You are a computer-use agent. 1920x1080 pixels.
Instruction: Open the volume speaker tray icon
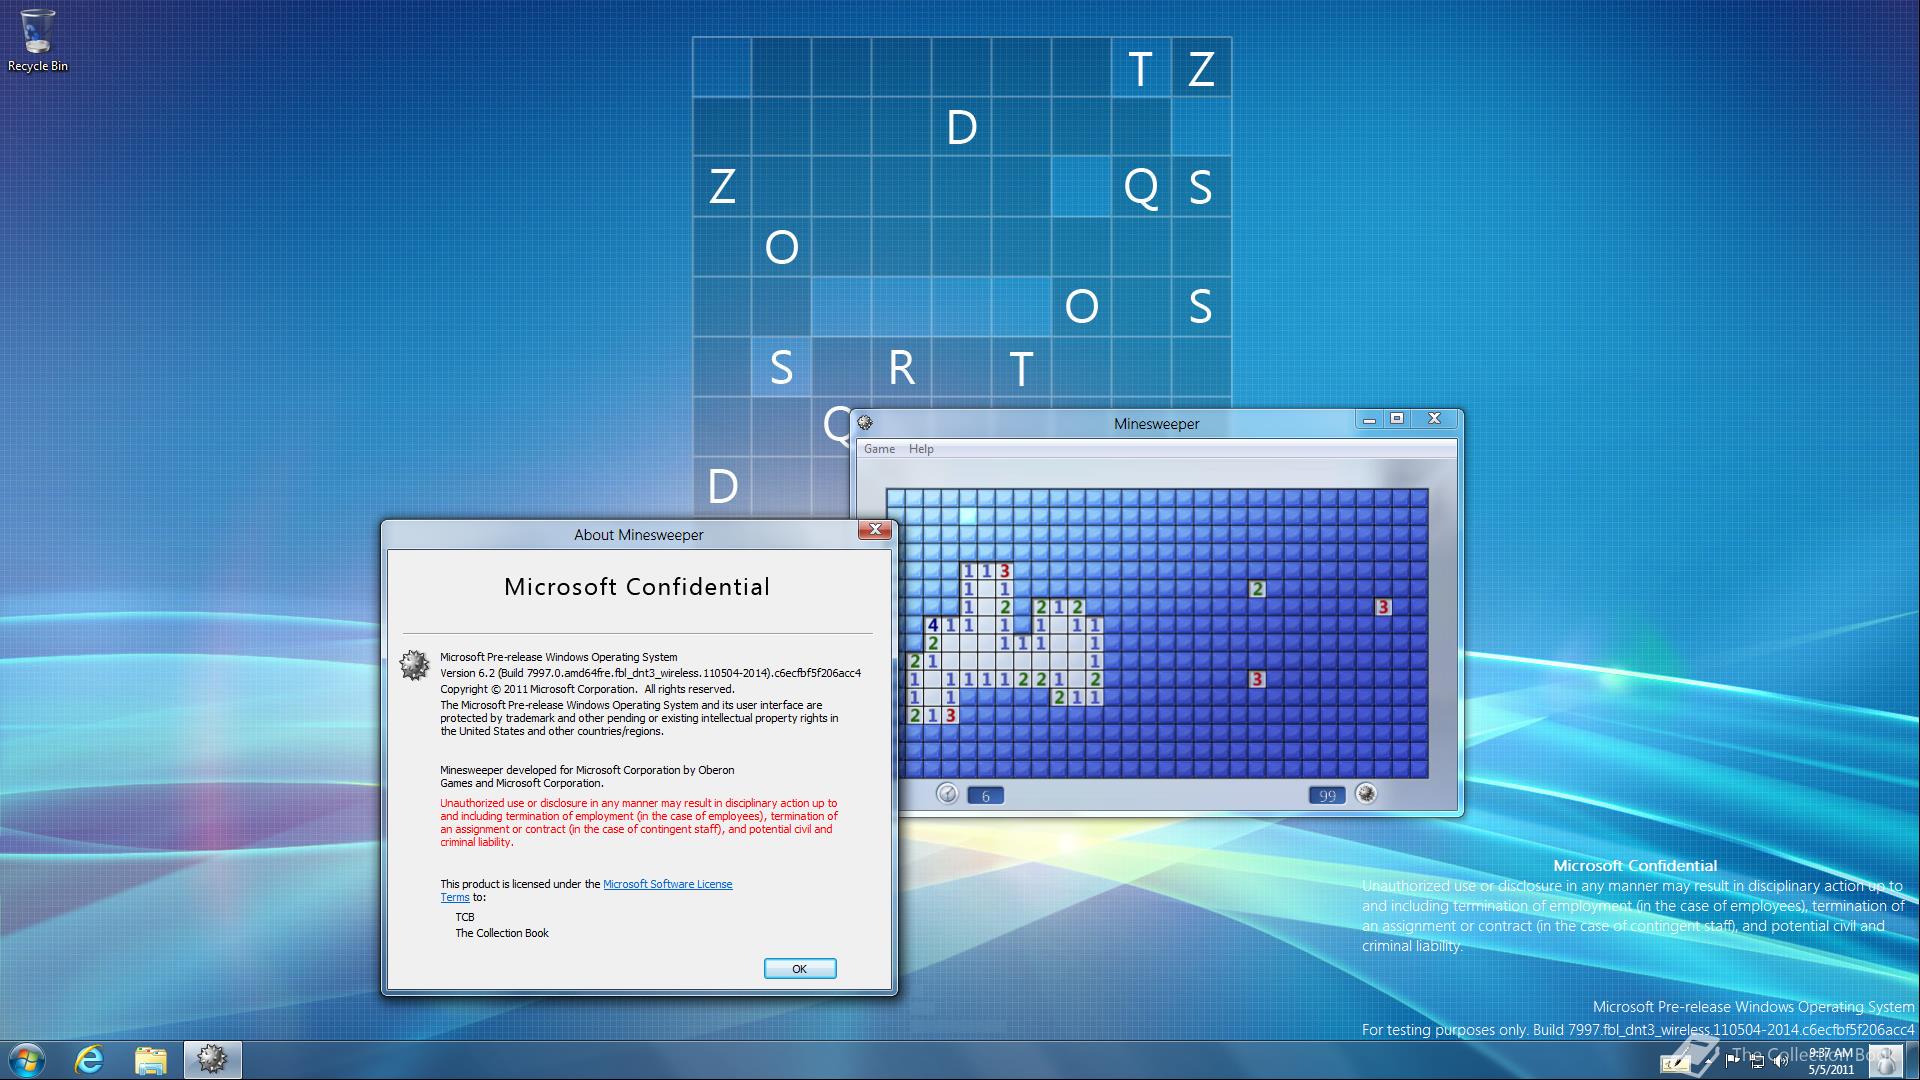click(1781, 1061)
